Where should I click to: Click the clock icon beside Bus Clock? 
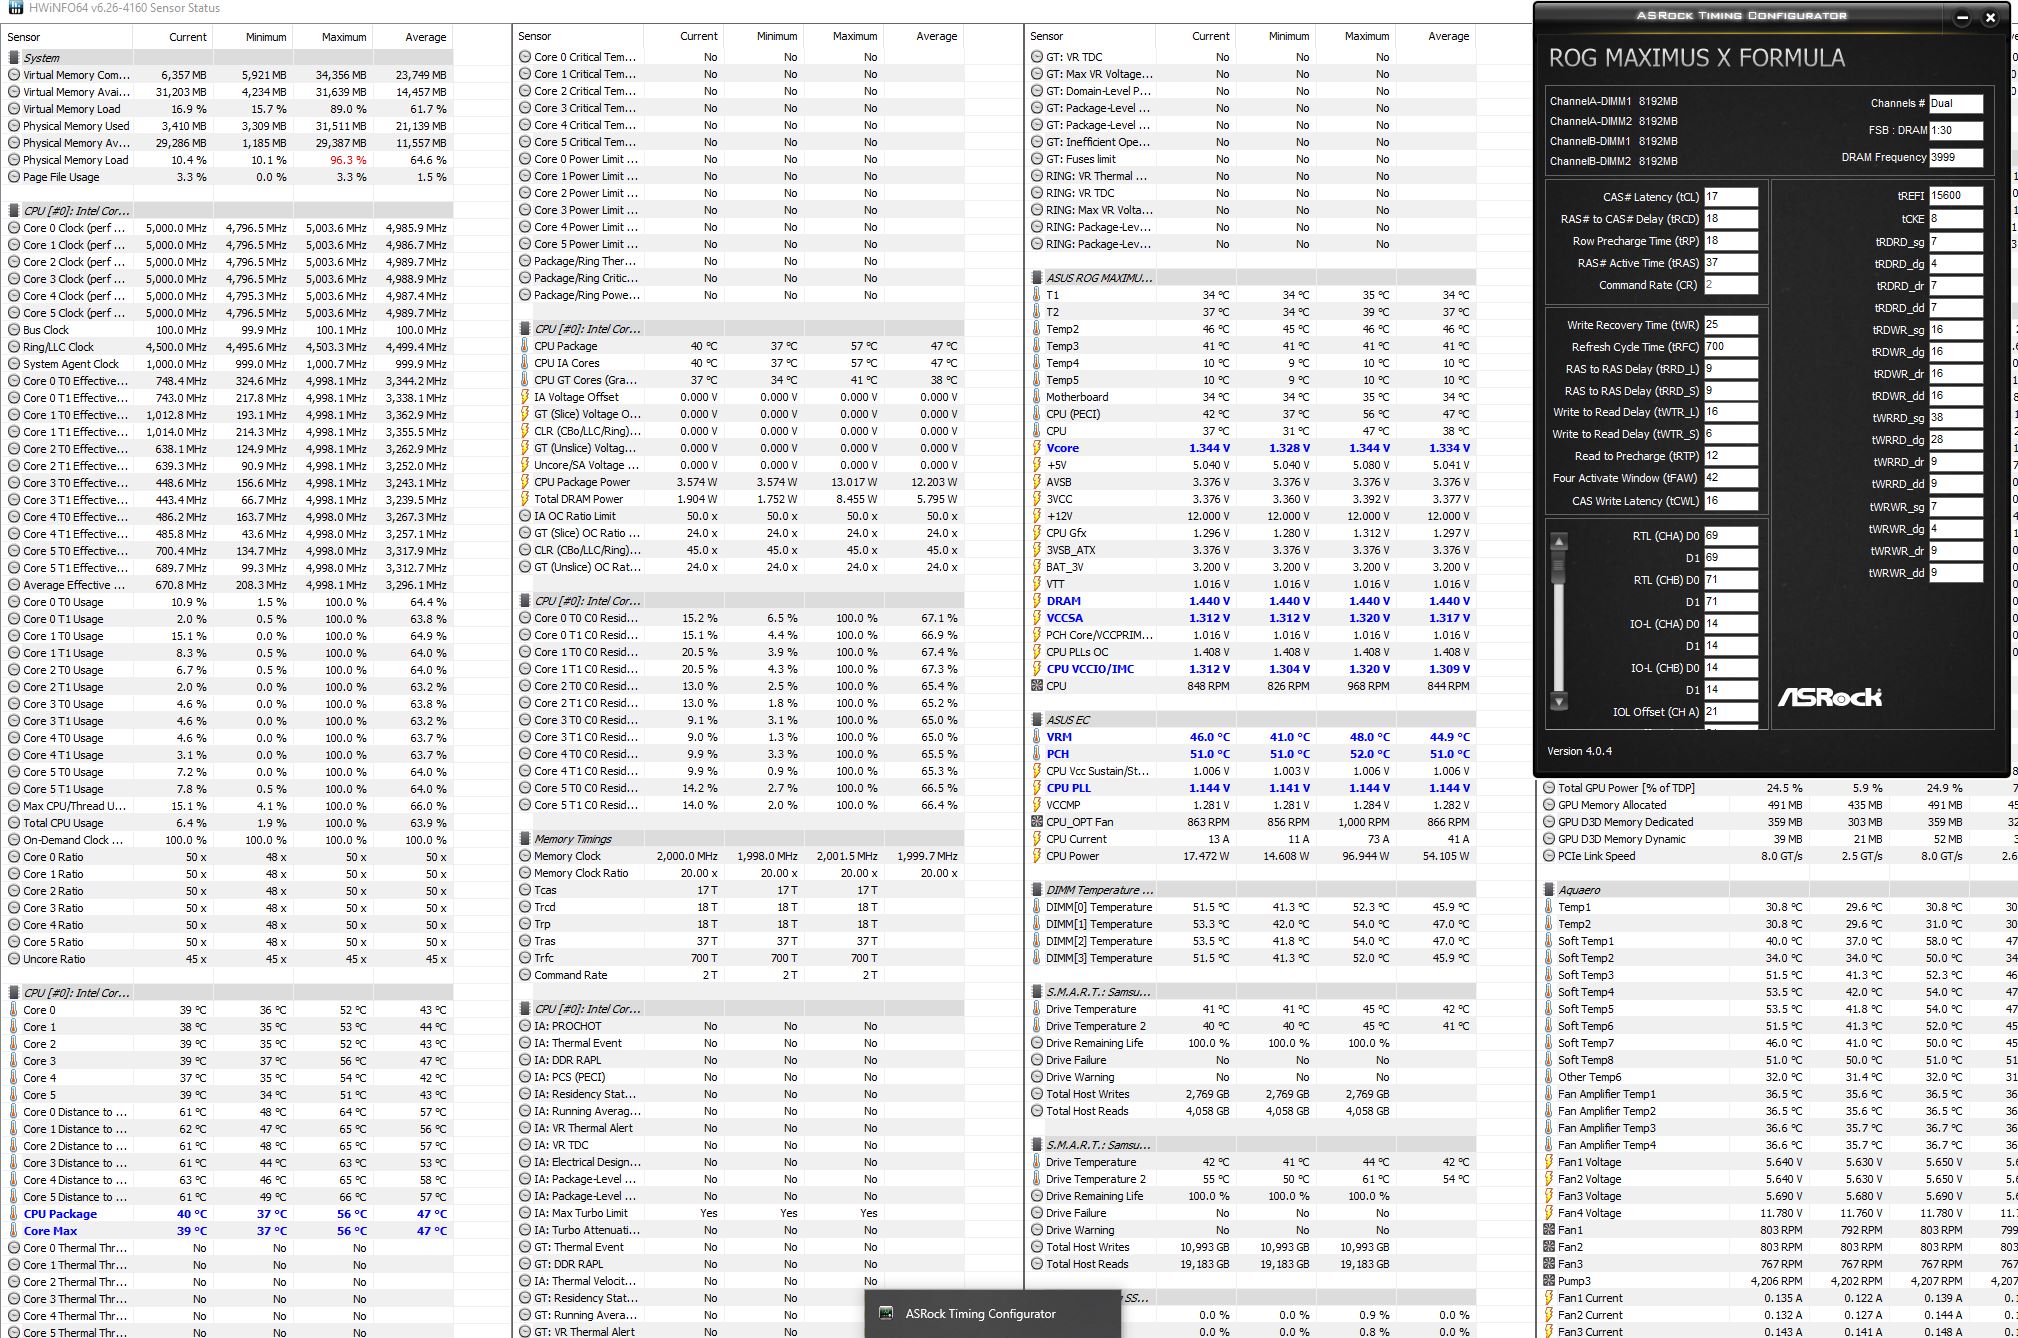[x=14, y=330]
